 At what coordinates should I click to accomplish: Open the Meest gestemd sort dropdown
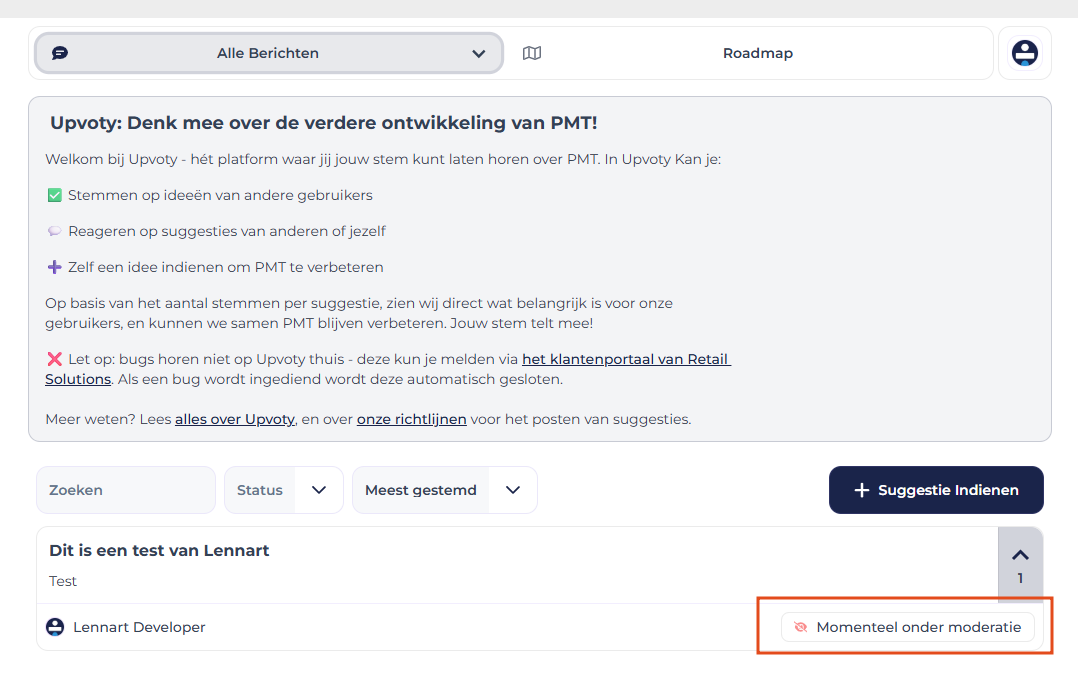pyautogui.click(x=444, y=490)
